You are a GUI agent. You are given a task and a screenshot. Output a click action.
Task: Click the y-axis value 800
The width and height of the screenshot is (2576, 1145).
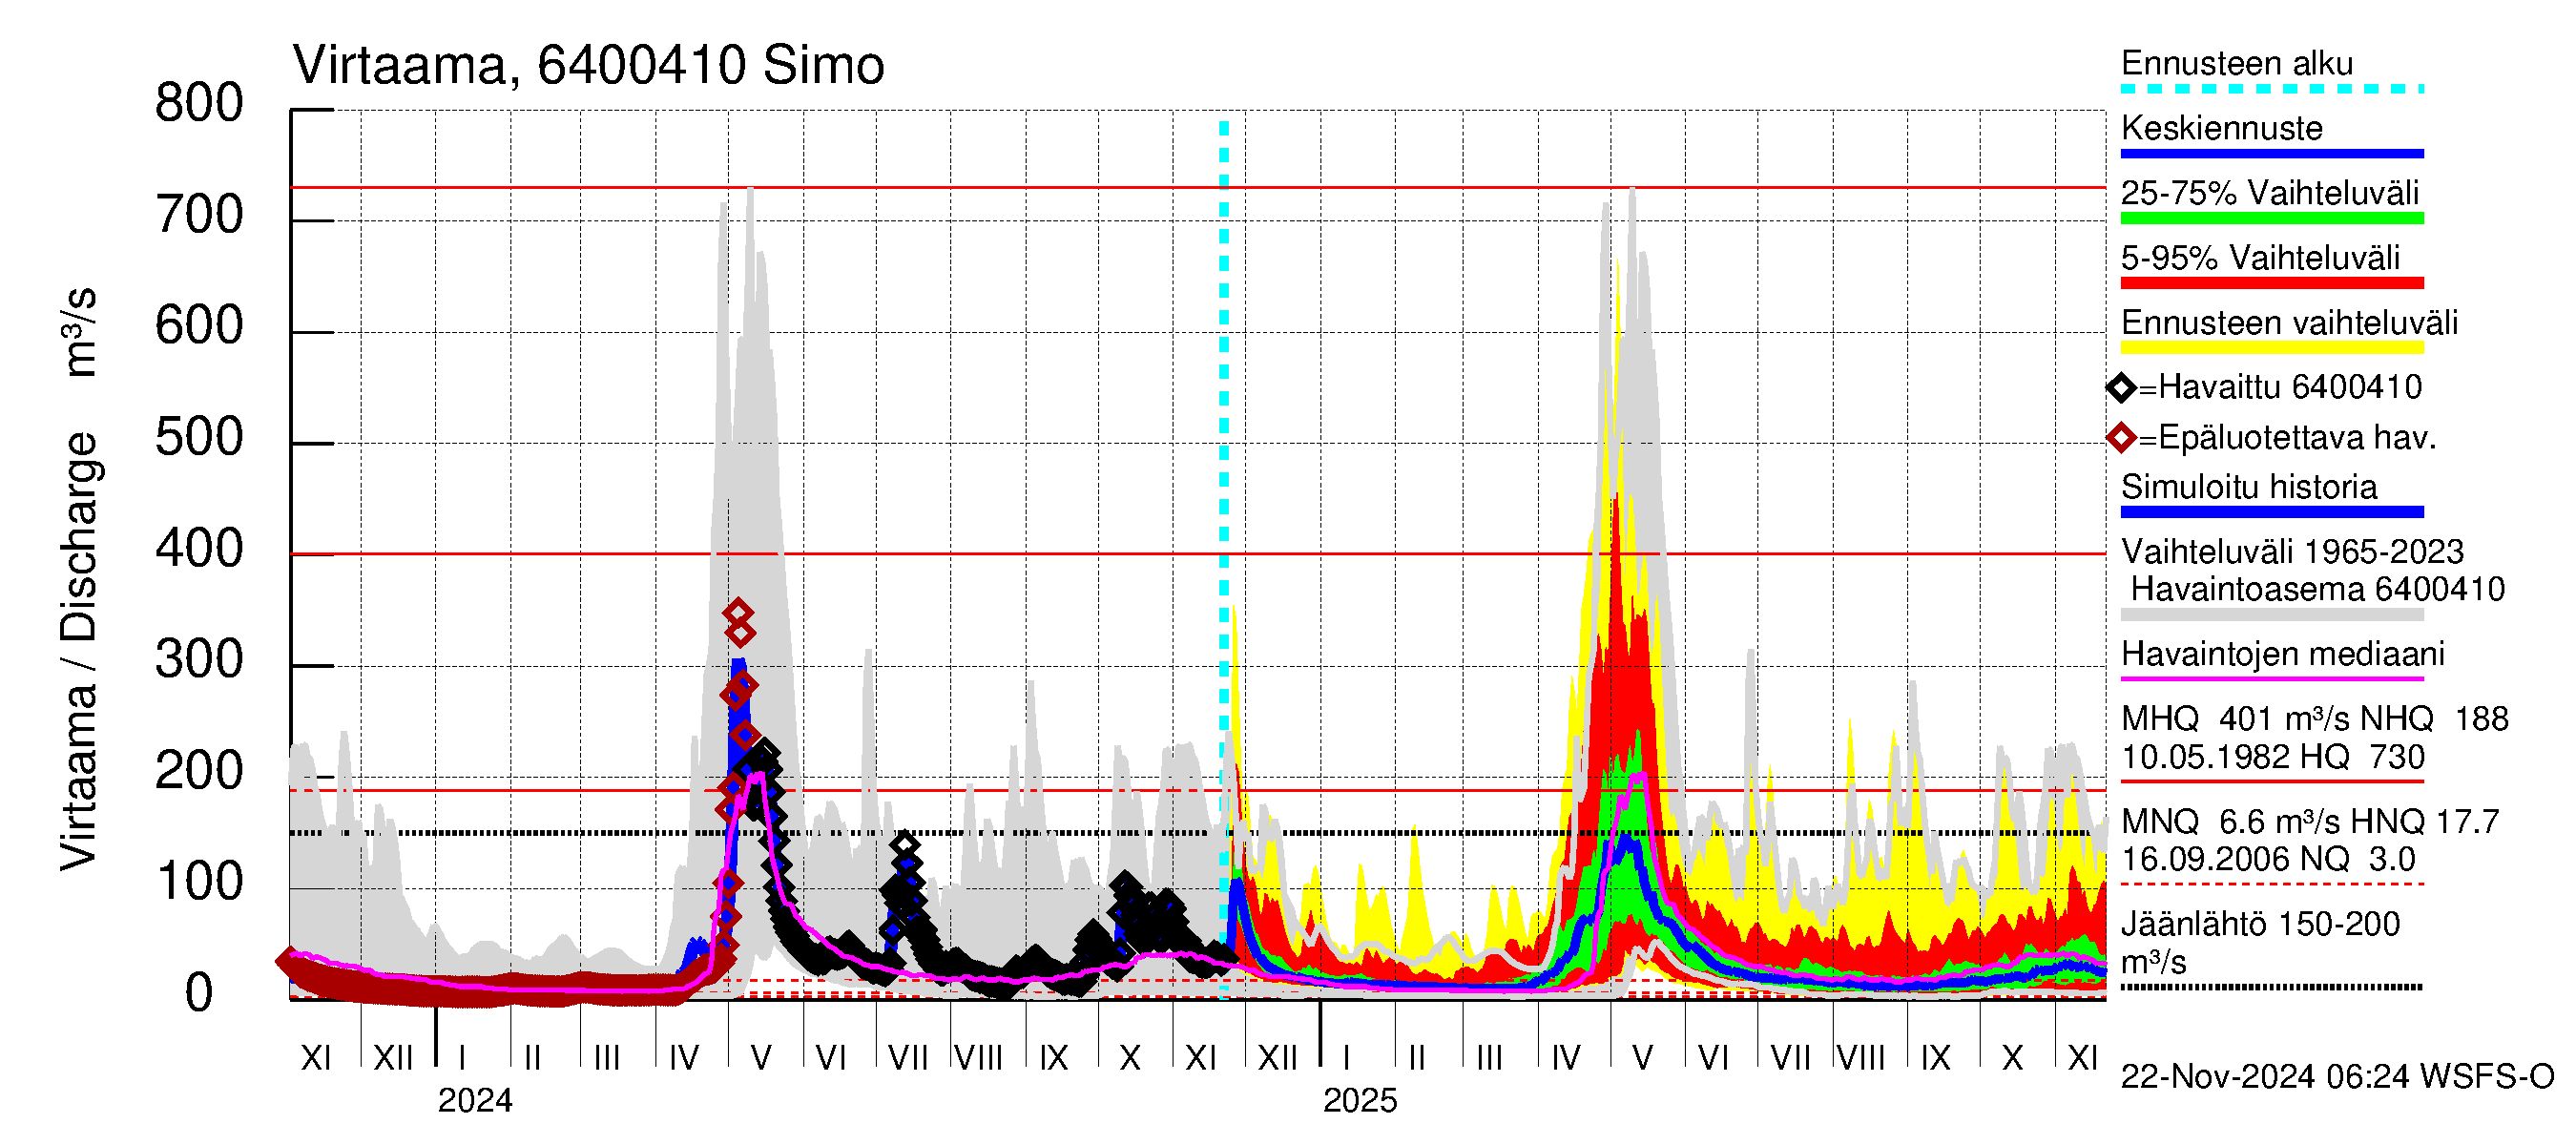click(x=199, y=103)
